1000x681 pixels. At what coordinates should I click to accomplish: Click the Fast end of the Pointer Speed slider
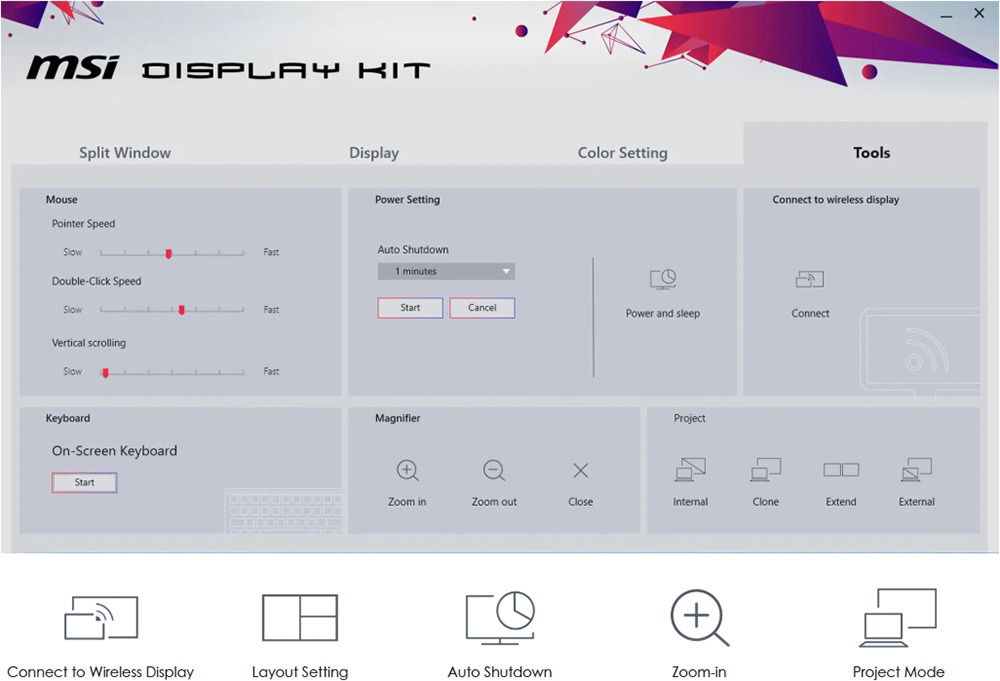click(x=271, y=253)
